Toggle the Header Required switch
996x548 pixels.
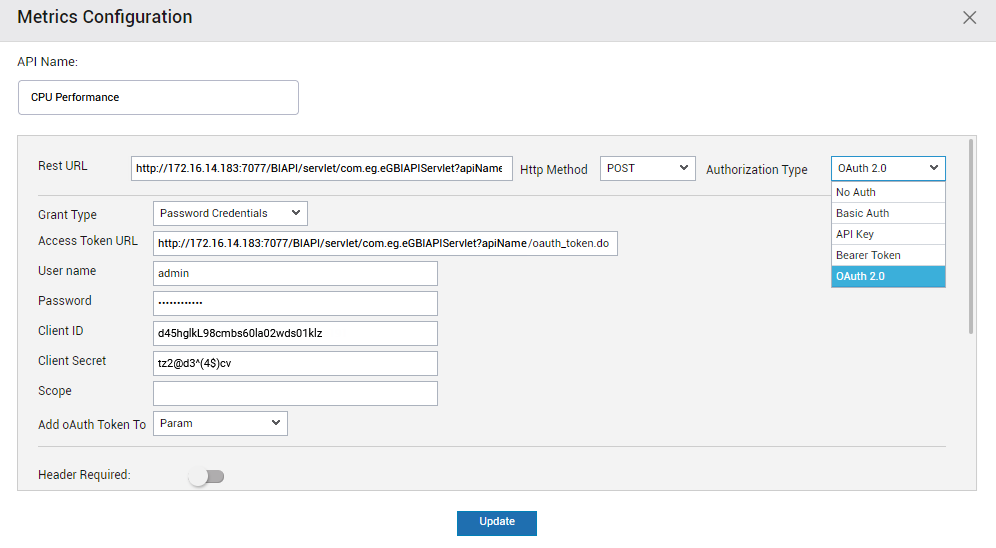pos(206,476)
